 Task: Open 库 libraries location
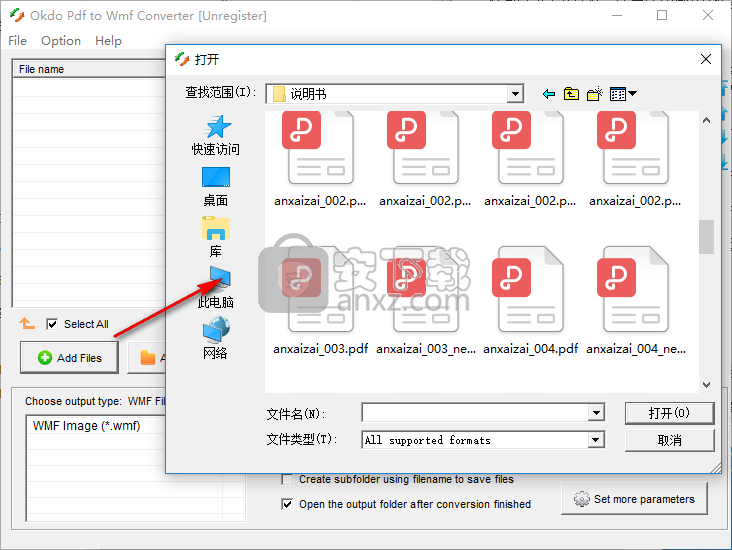tap(216, 237)
